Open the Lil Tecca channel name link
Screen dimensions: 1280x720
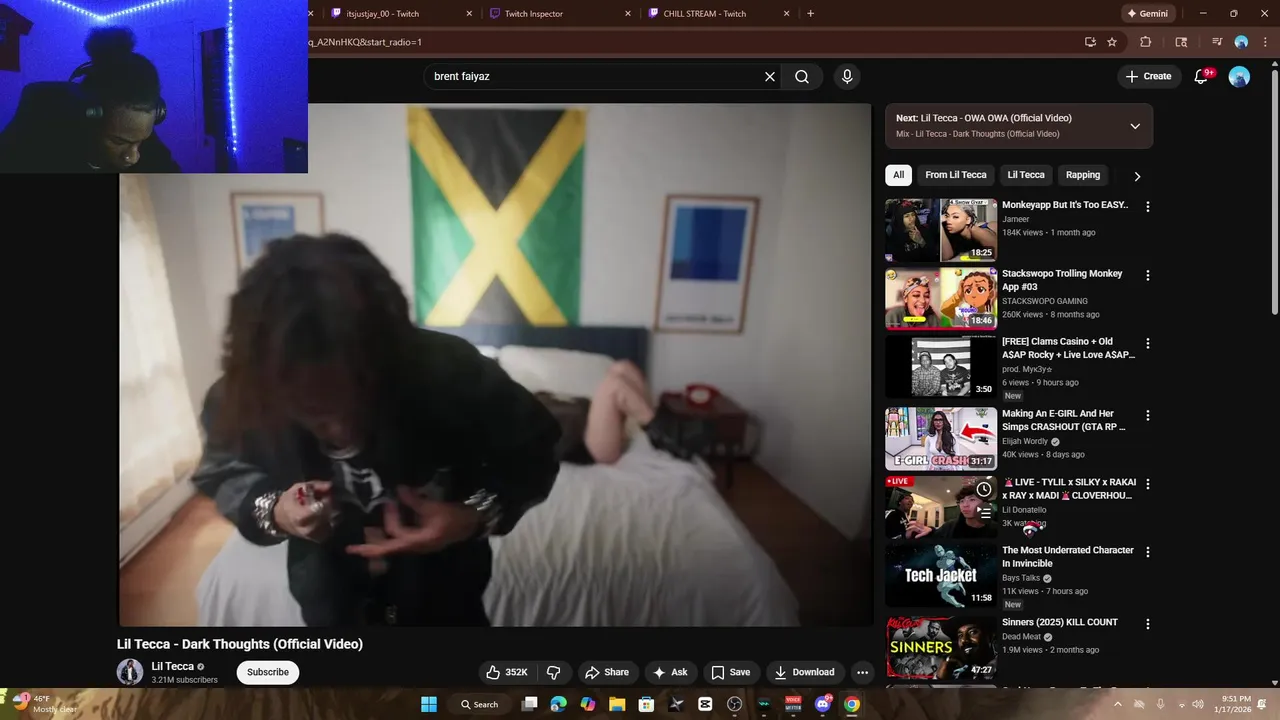[173, 666]
